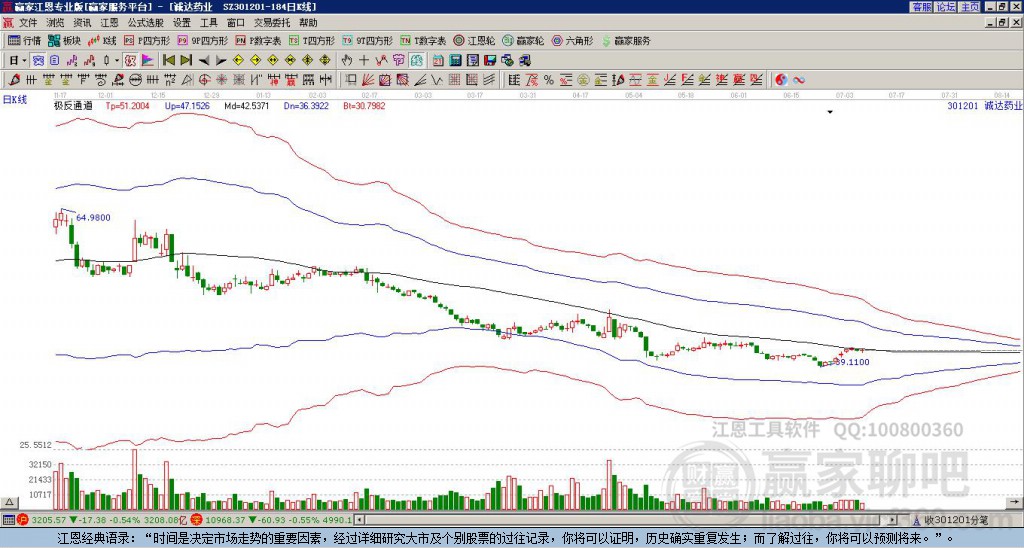
Task: Open the T四方形 tool
Action: (x=312, y=40)
